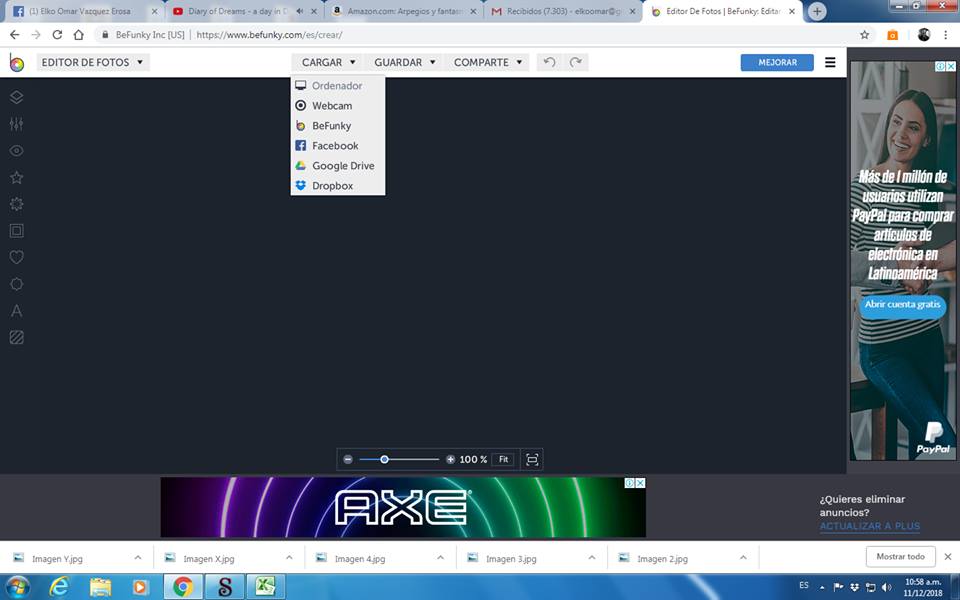Image resolution: width=960 pixels, height=600 pixels.
Task: Select the Edit sliders tool icon
Action: tap(16, 124)
